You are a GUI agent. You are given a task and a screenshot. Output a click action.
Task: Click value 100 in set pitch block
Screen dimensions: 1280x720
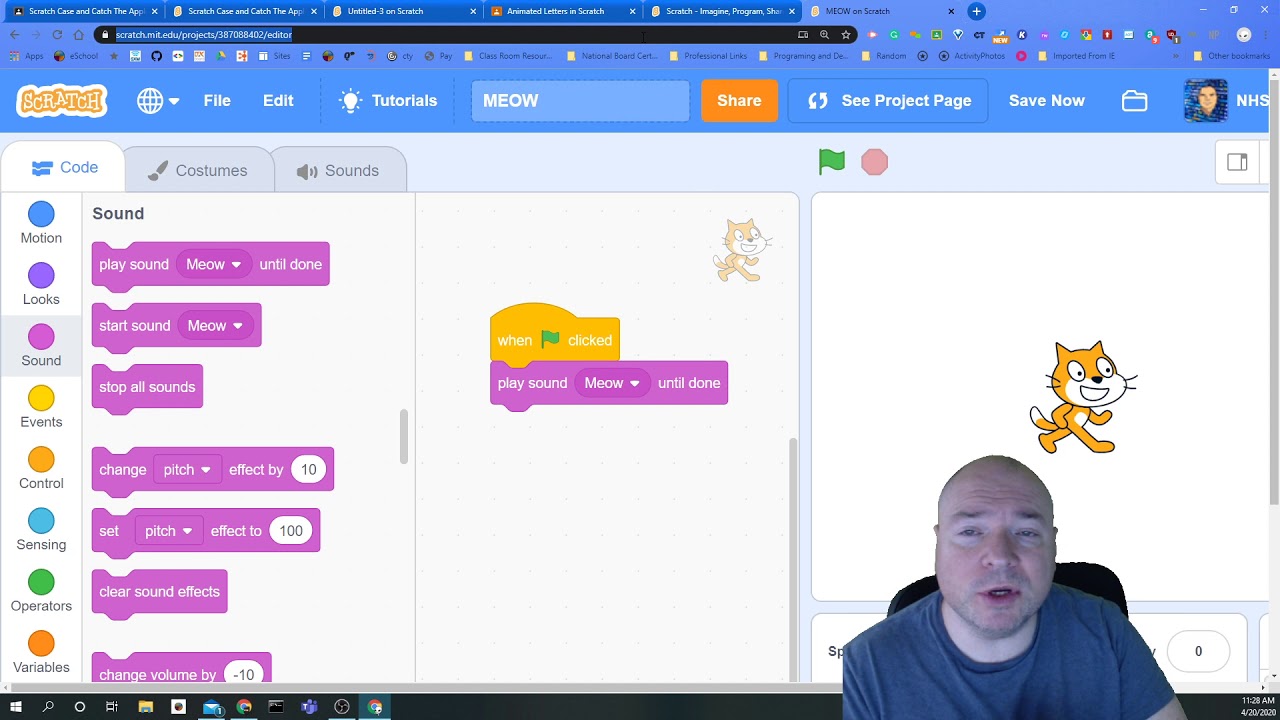(x=291, y=531)
